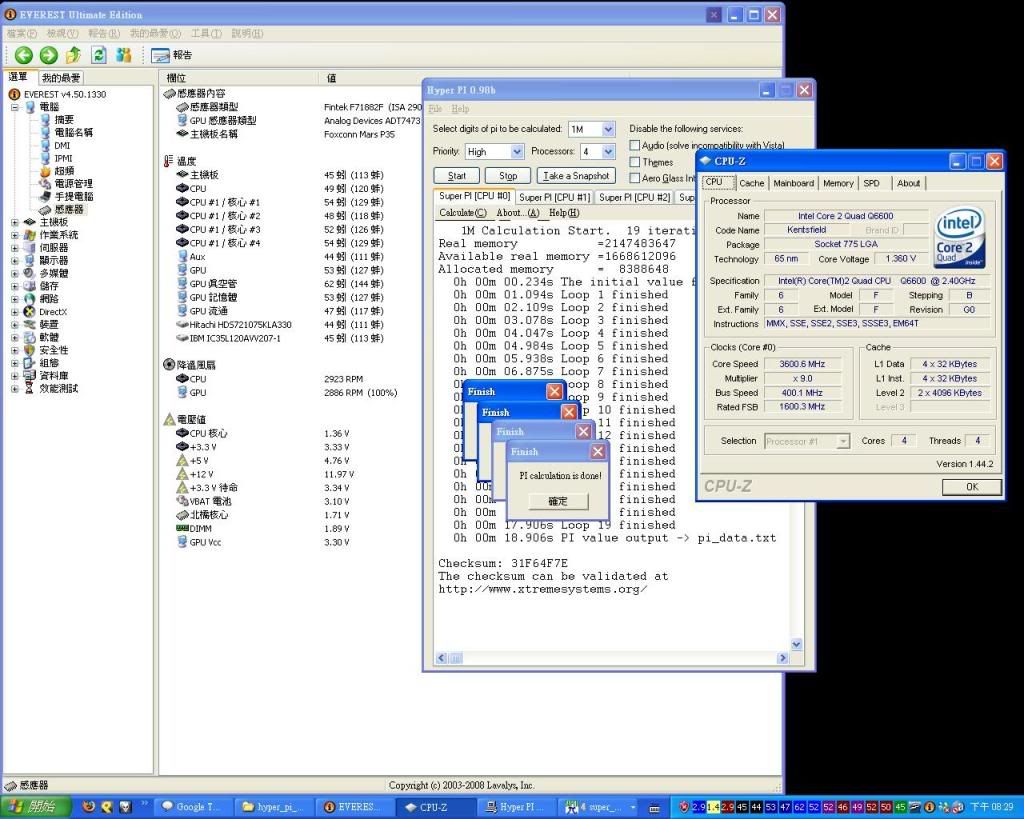This screenshot has width=1024, height=819.
Task: Check Audio (solve incompatibility with Vista)
Action: point(635,145)
